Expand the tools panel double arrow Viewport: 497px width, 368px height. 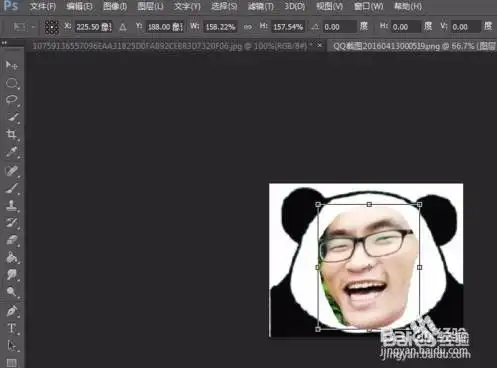[x=4, y=43]
